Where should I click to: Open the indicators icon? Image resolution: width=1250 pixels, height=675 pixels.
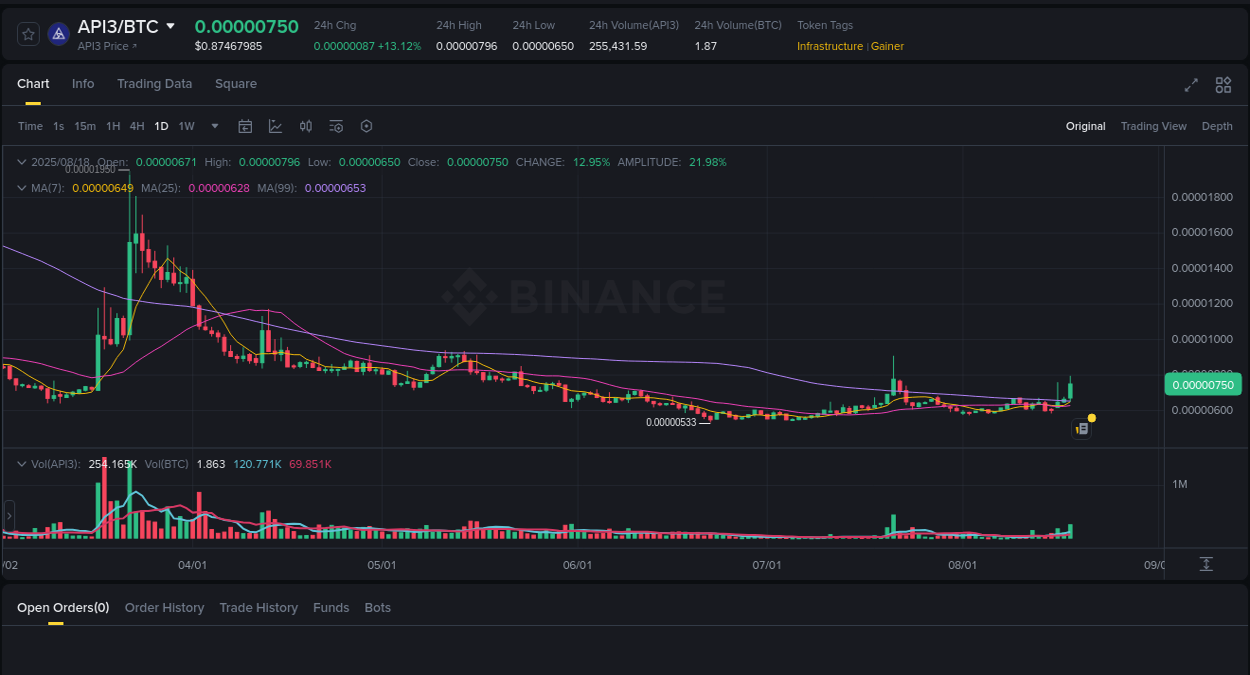click(306, 126)
